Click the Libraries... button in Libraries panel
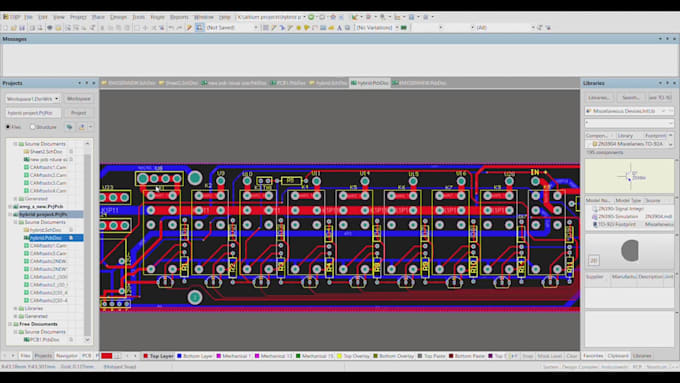The image size is (680, 383). 599,98
